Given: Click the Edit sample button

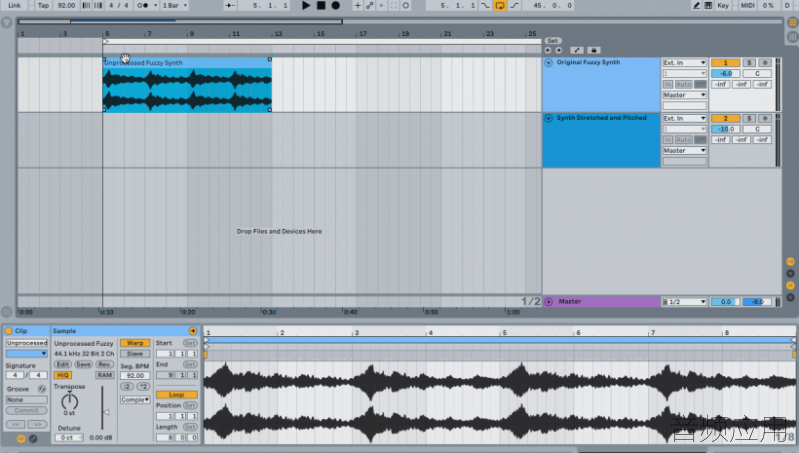Looking at the screenshot, I should (63, 364).
